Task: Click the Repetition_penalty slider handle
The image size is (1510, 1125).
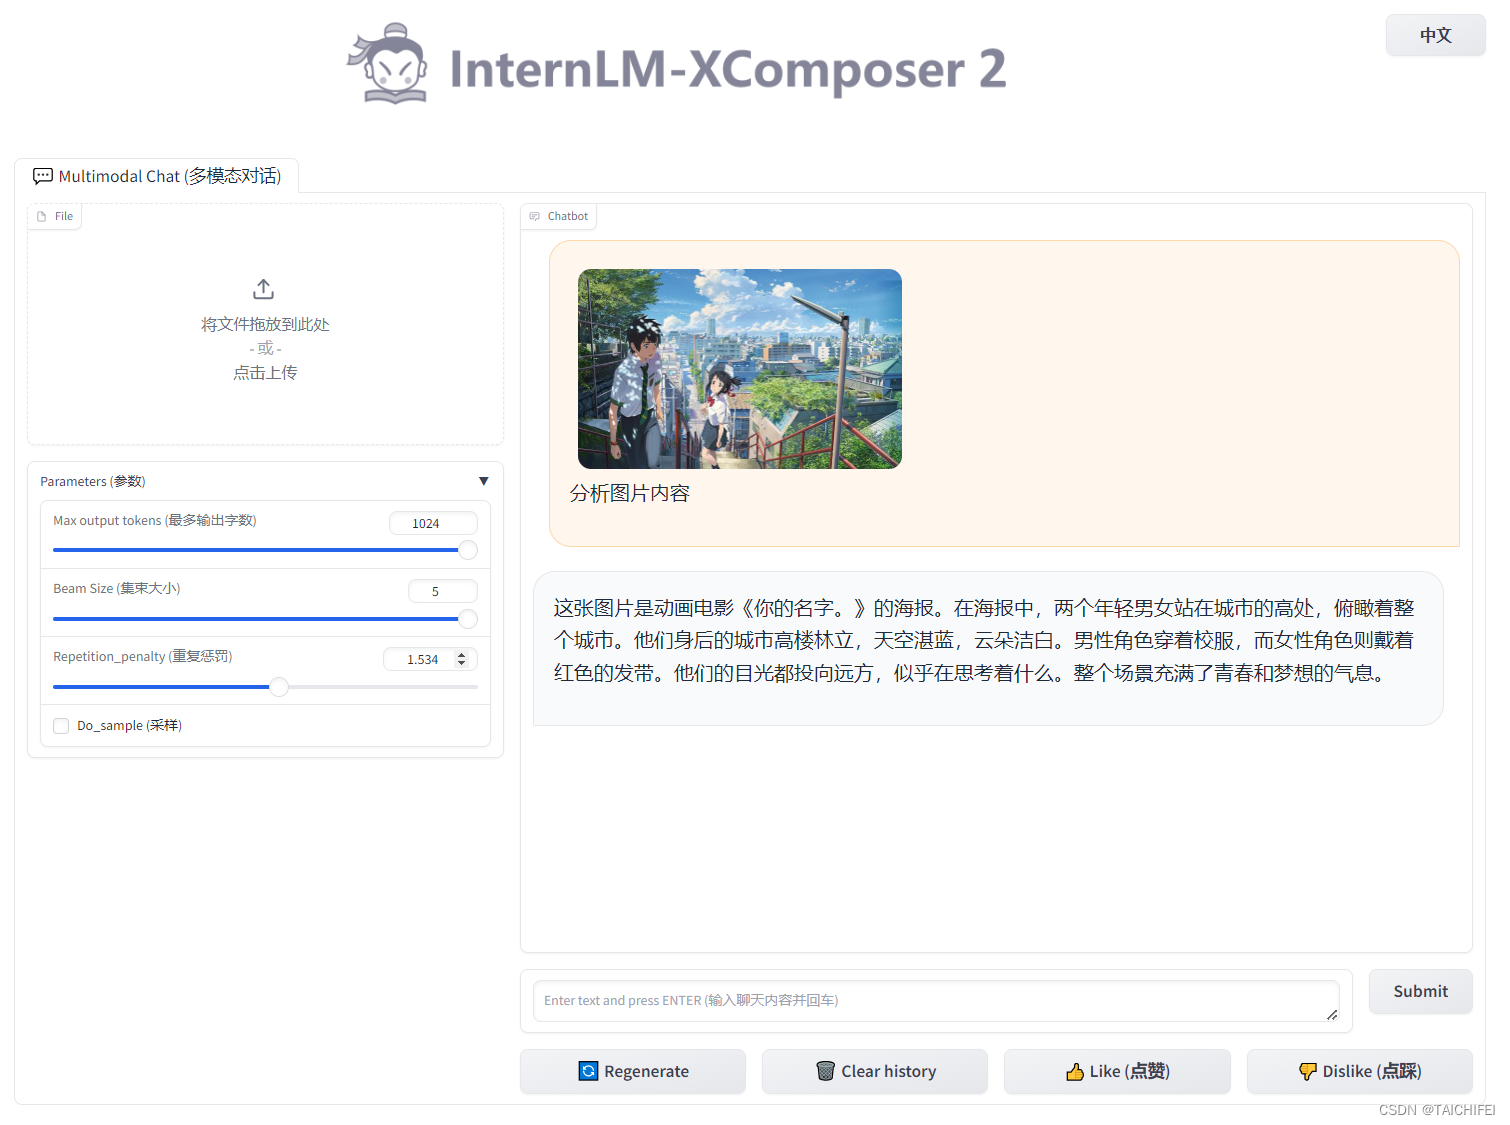Action: point(279,687)
